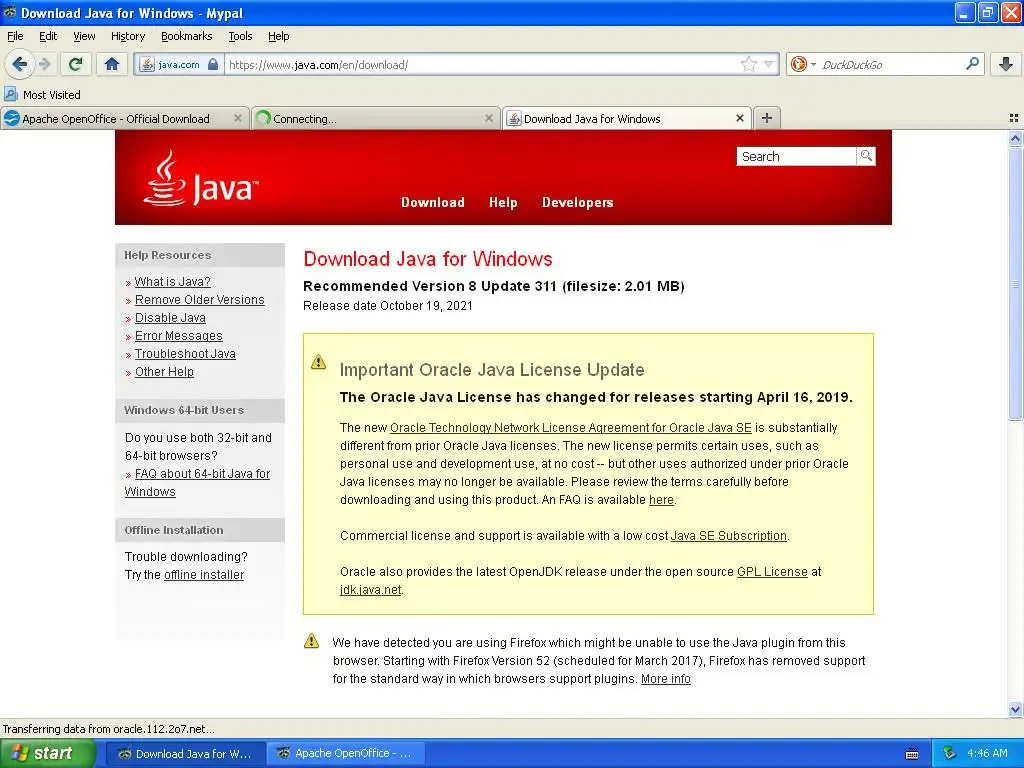Click the FAQ 'here' link

point(661,500)
